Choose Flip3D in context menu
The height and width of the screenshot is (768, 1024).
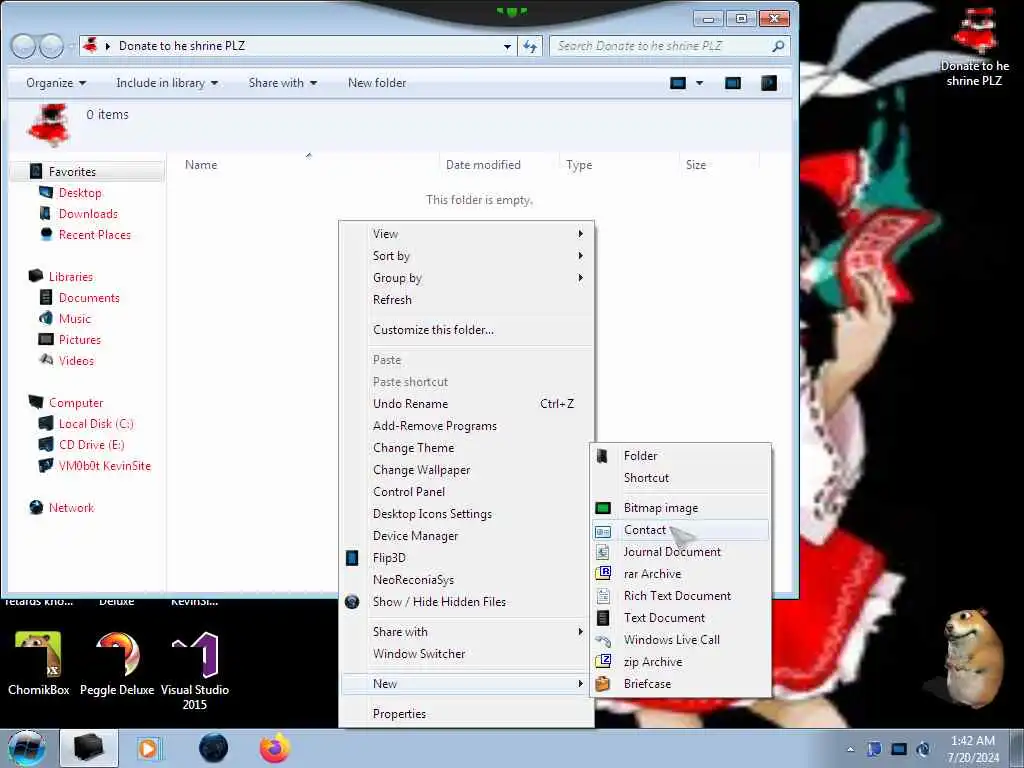click(x=466, y=558)
